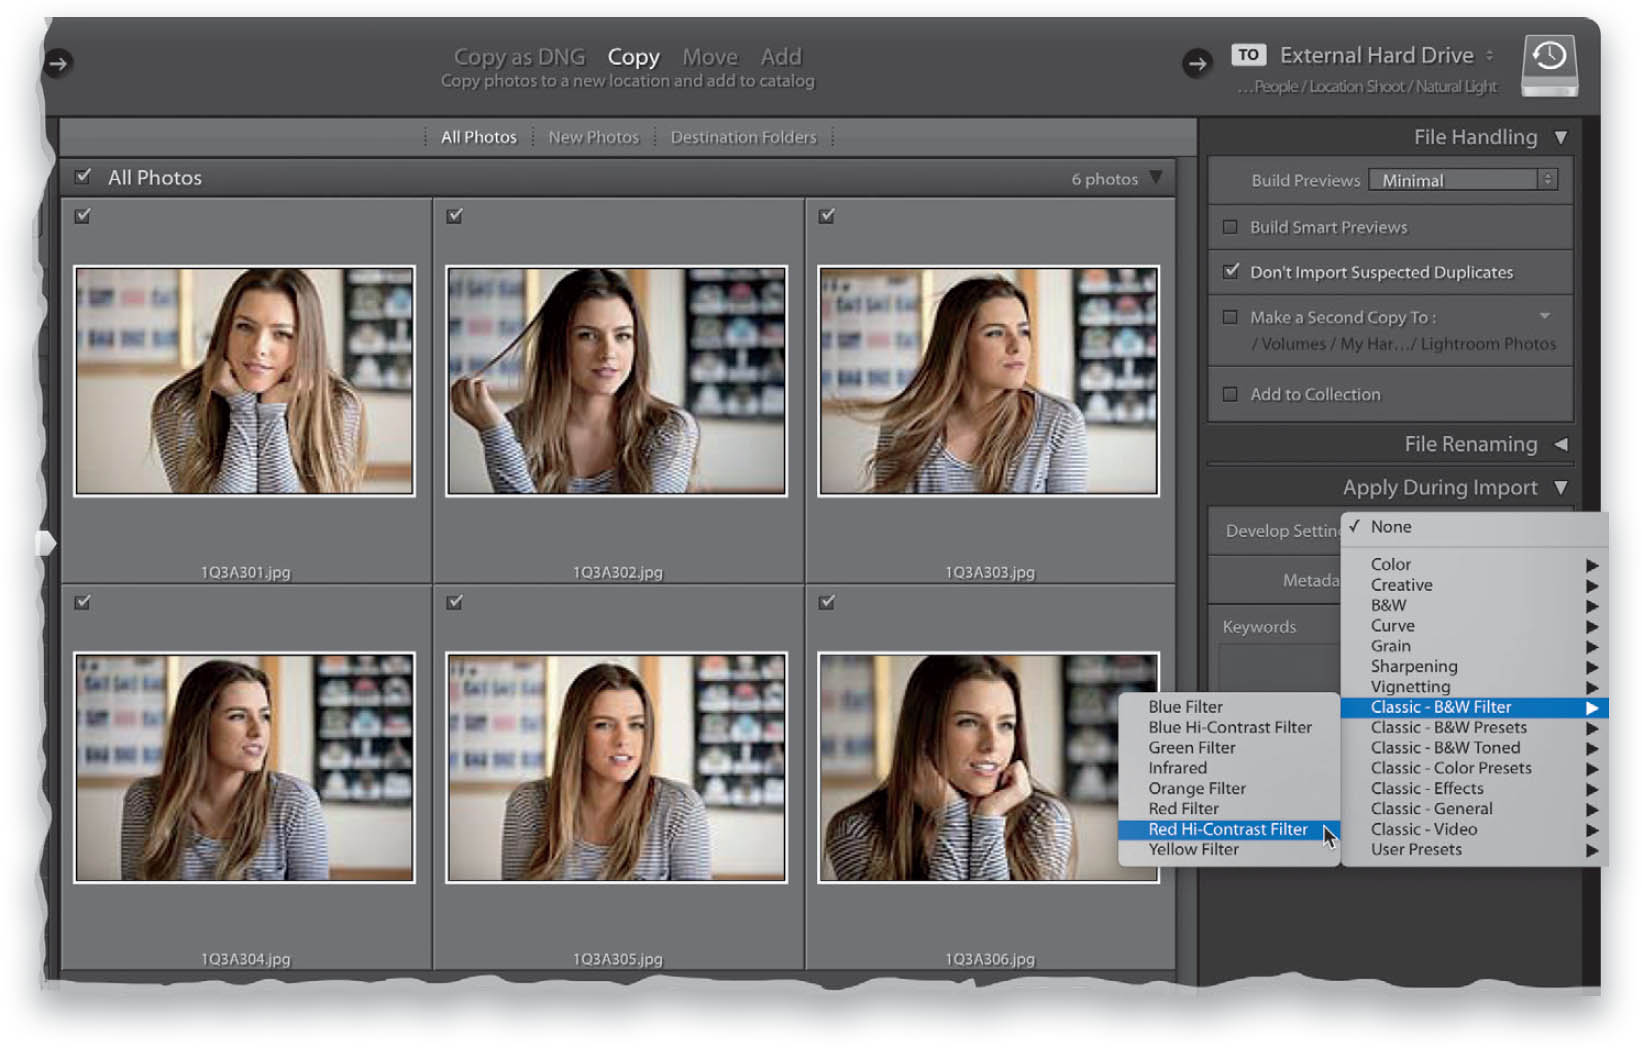This screenshot has height=1048, width=1642.
Task: Open Classic - Video submenu
Action: point(1474,829)
